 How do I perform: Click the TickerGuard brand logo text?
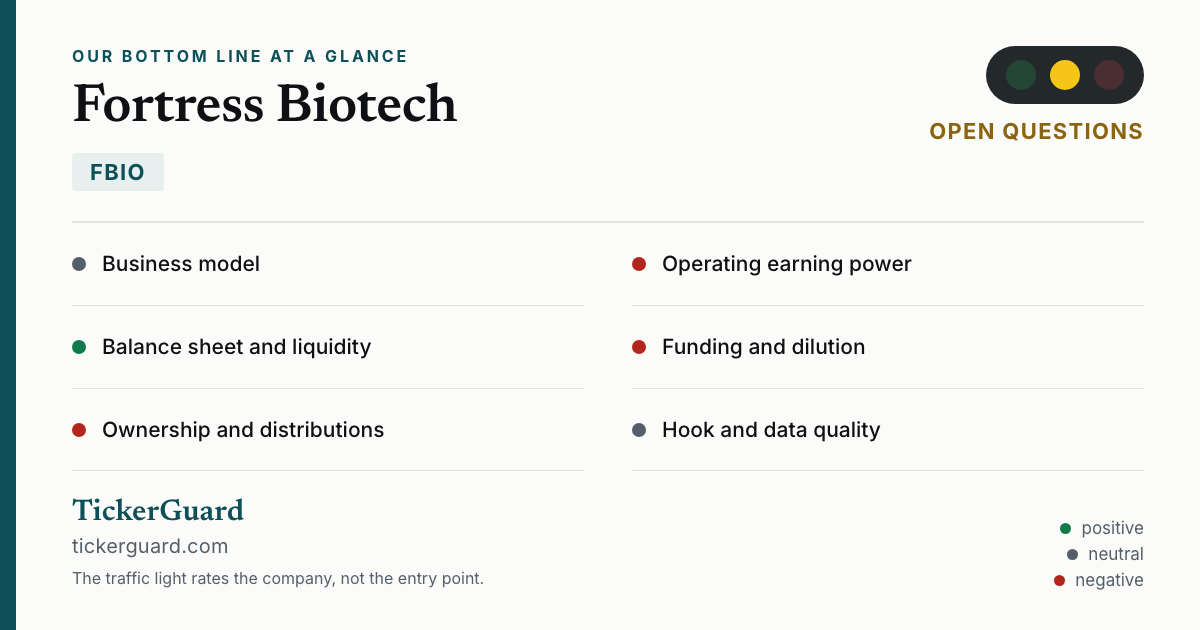[158, 510]
